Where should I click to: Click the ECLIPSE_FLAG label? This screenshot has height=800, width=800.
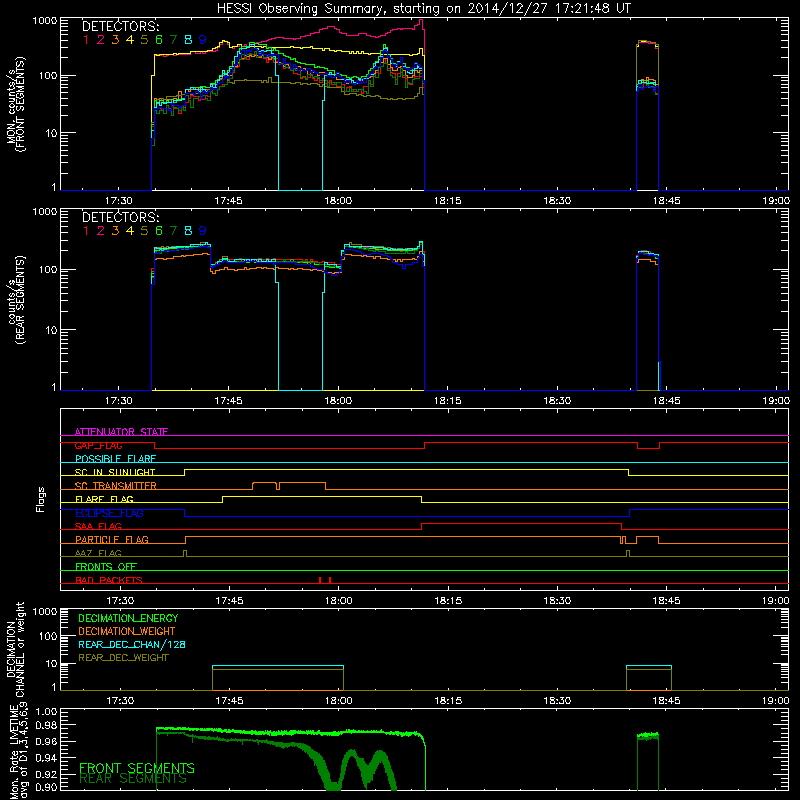coord(109,513)
